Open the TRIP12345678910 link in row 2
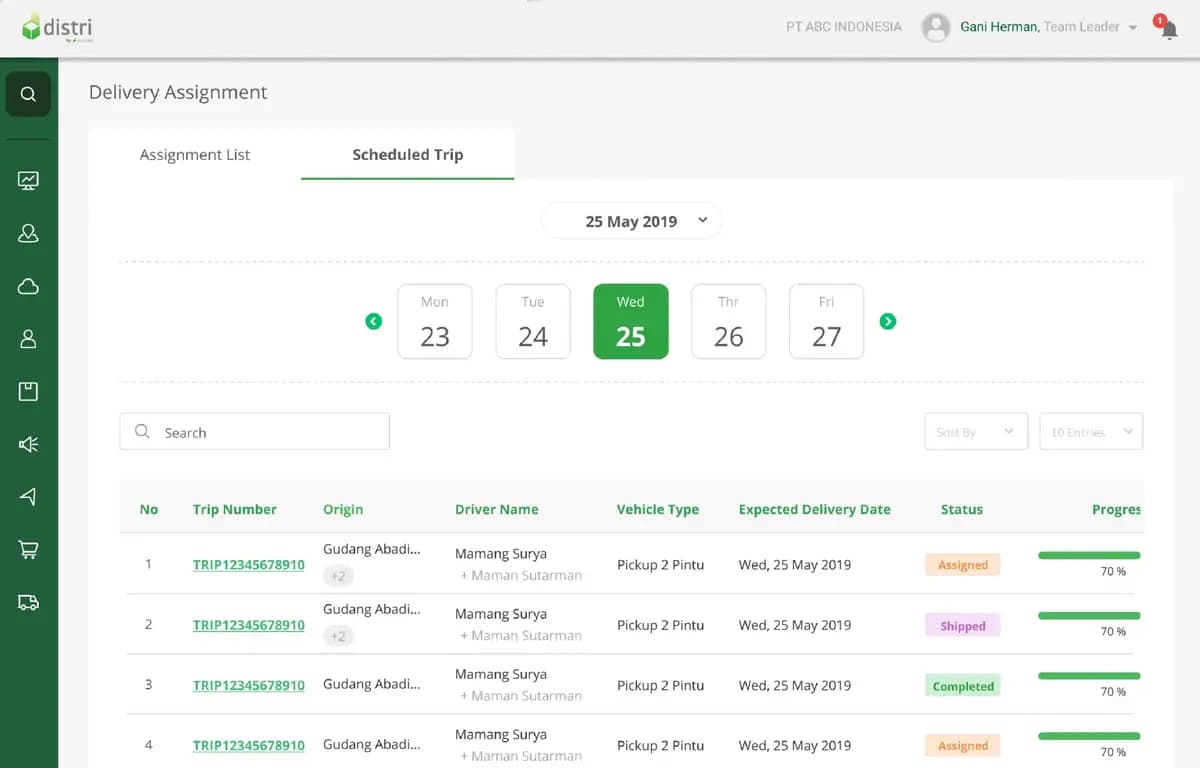Image resolution: width=1200 pixels, height=768 pixels. tap(249, 625)
